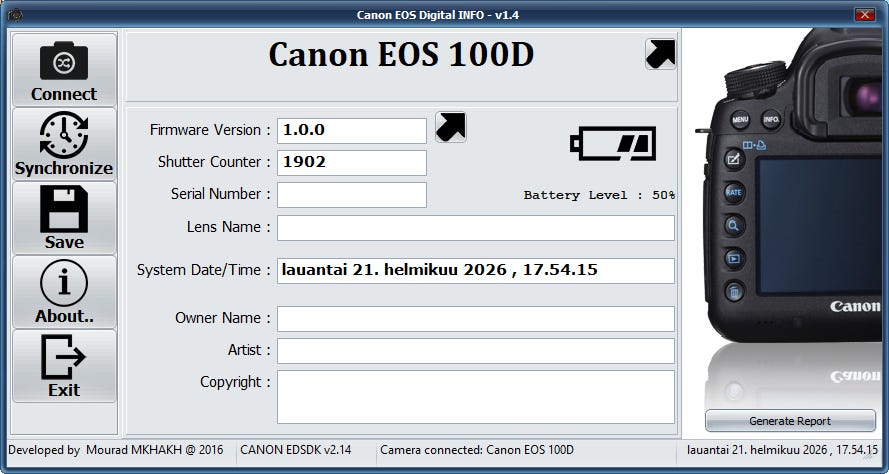889x474 pixels.
Task: Focus the Serial Number field
Action: click(x=352, y=194)
